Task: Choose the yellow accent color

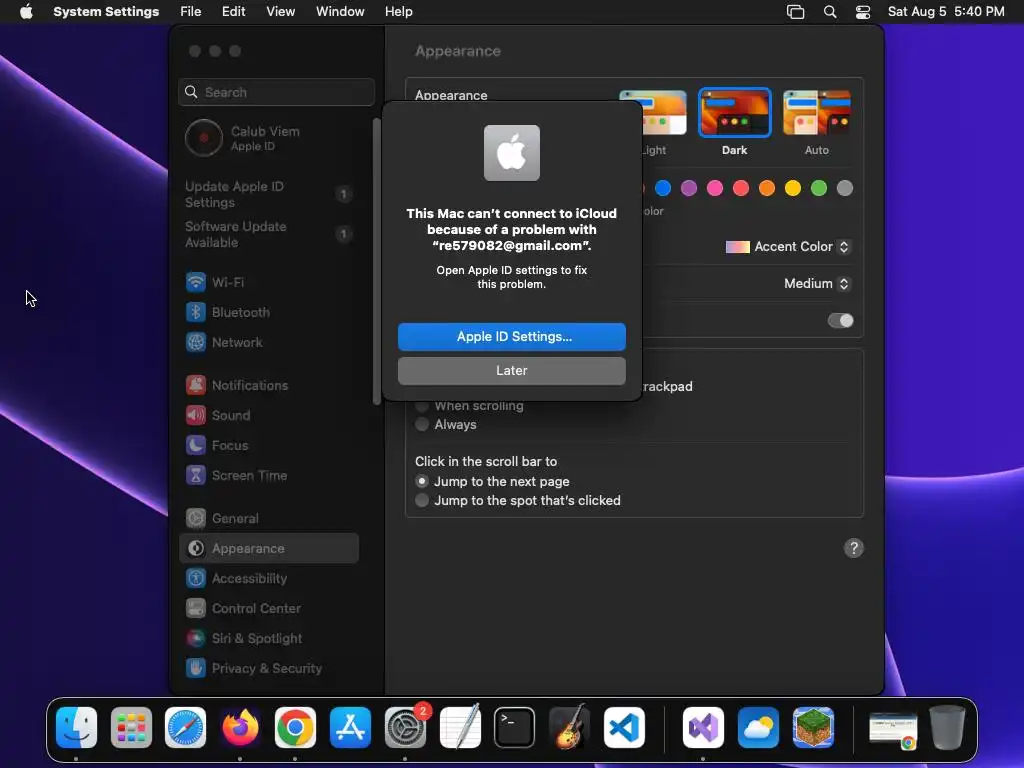Action: (x=793, y=188)
